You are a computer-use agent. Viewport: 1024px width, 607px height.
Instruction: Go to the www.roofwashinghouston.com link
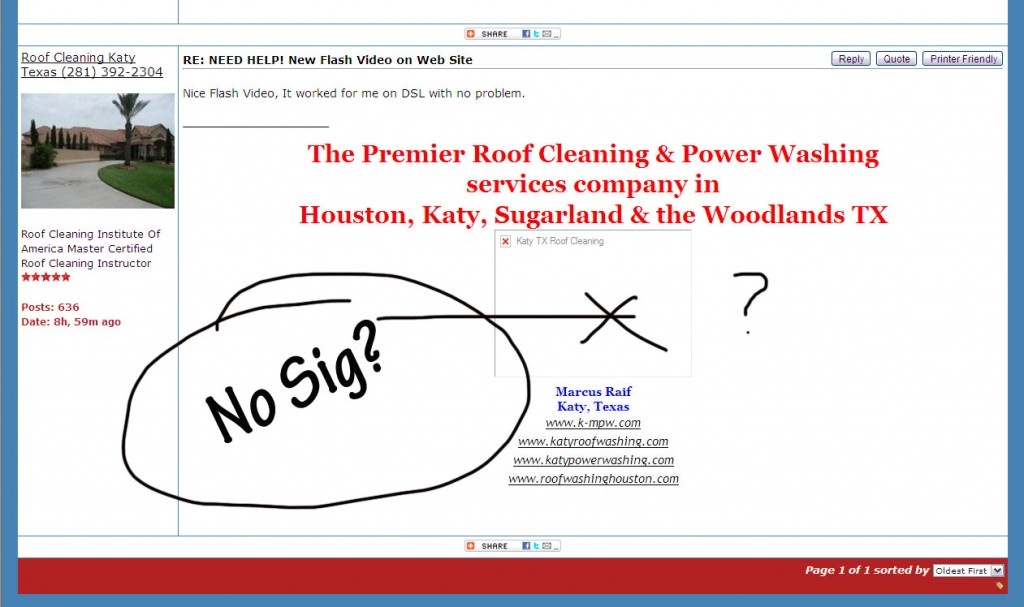tap(593, 479)
